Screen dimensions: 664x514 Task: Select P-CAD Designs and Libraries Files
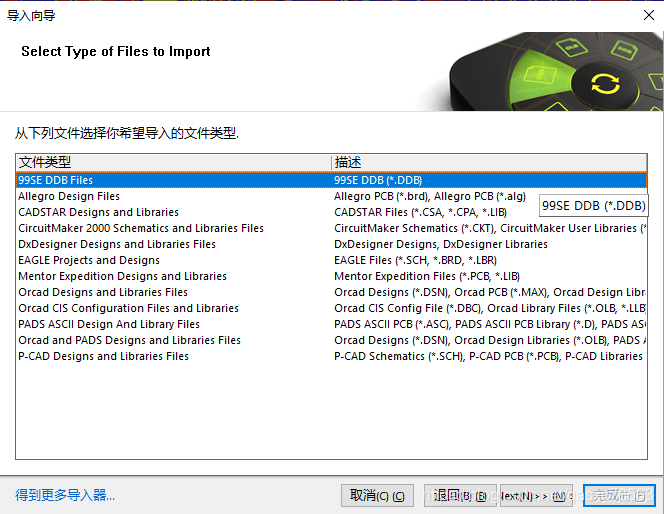[103, 356]
